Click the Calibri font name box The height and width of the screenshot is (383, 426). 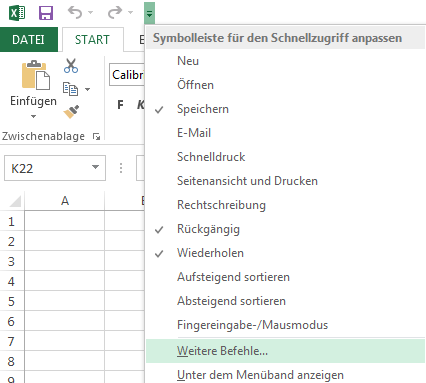(x=127, y=75)
